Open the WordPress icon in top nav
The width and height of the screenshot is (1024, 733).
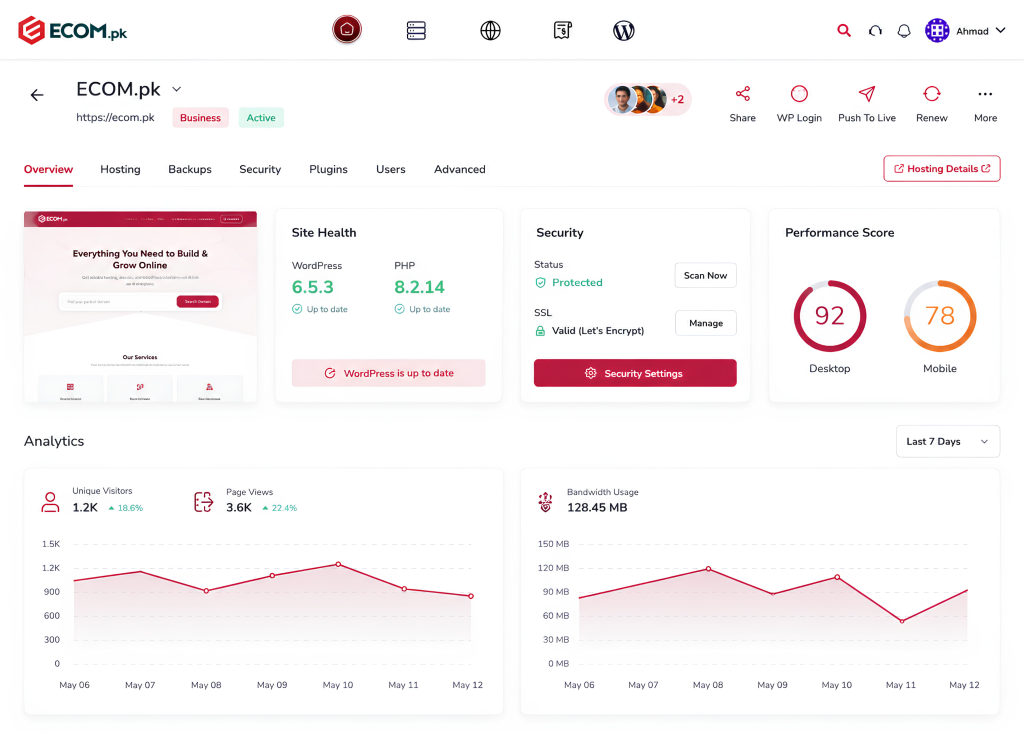pos(624,31)
